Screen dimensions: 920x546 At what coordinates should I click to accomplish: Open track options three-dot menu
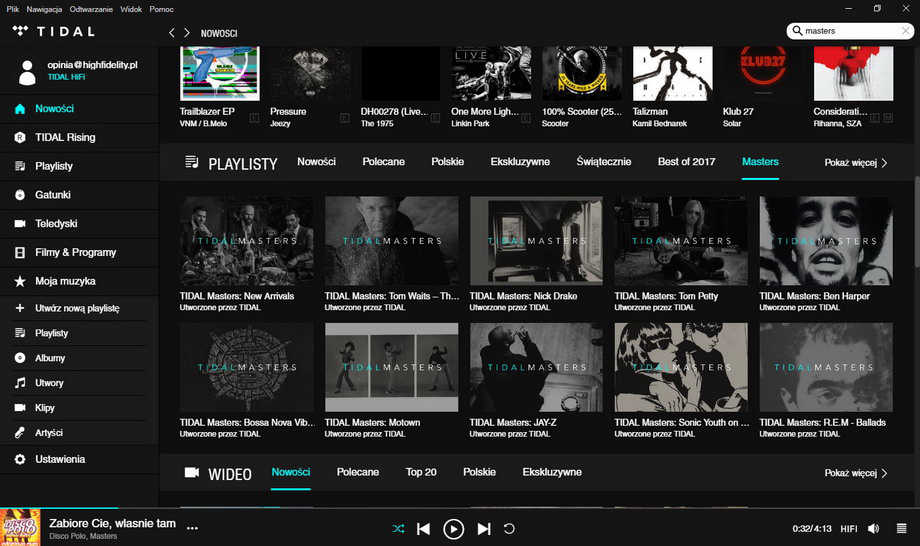click(192, 528)
